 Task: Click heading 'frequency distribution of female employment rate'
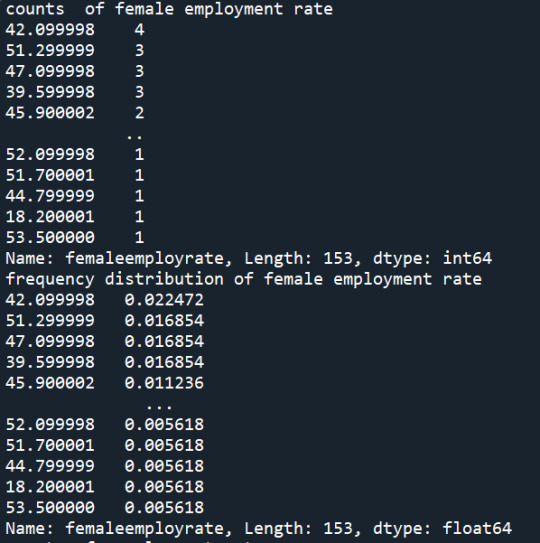[244, 280]
